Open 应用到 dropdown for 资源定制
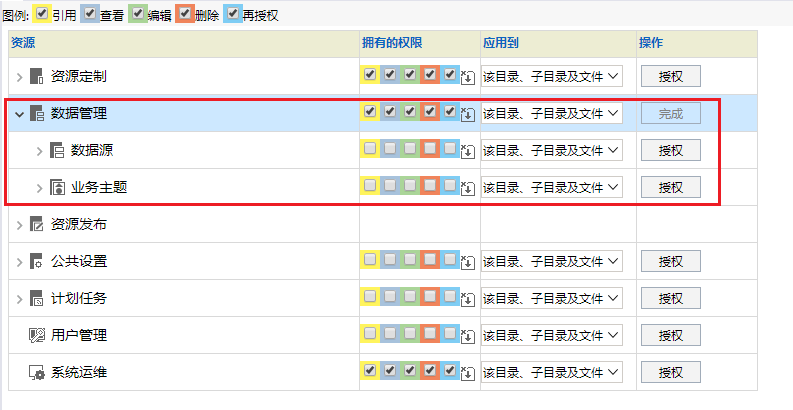The height and width of the screenshot is (410, 793). 552,76
